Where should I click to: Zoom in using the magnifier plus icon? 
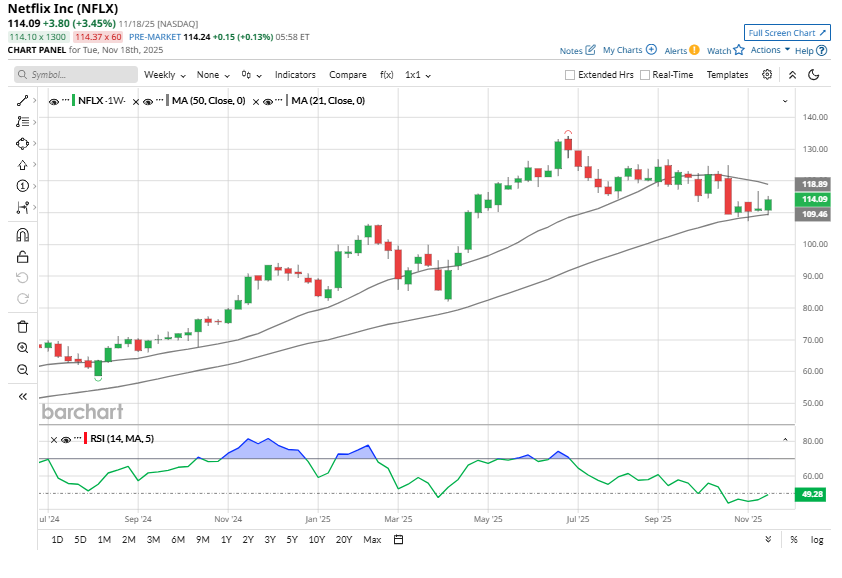(22, 348)
